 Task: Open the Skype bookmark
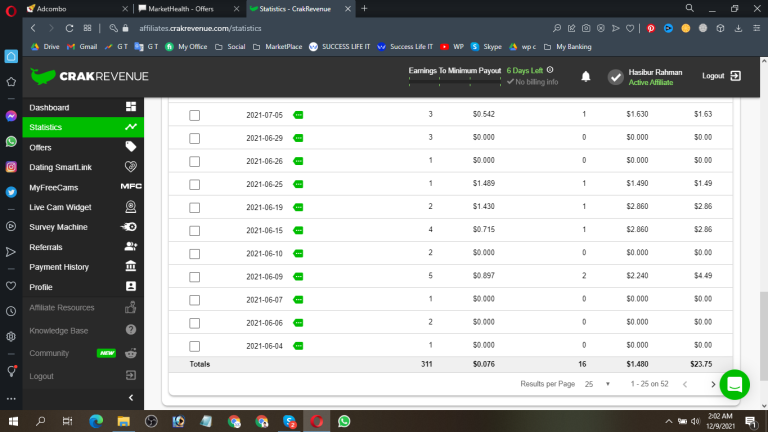(x=486, y=47)
